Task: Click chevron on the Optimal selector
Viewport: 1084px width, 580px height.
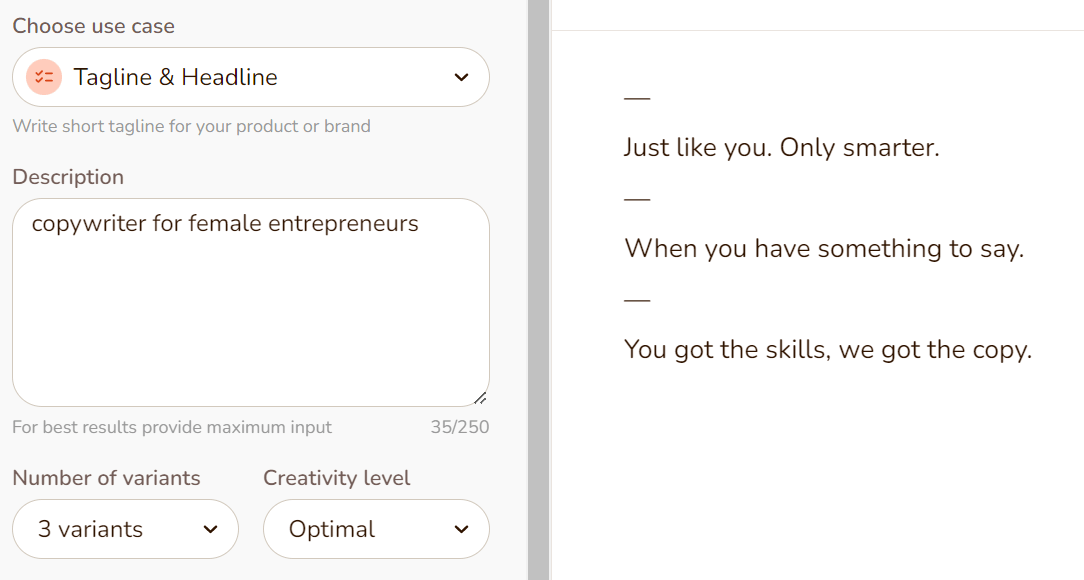Action: click(461, 530)
